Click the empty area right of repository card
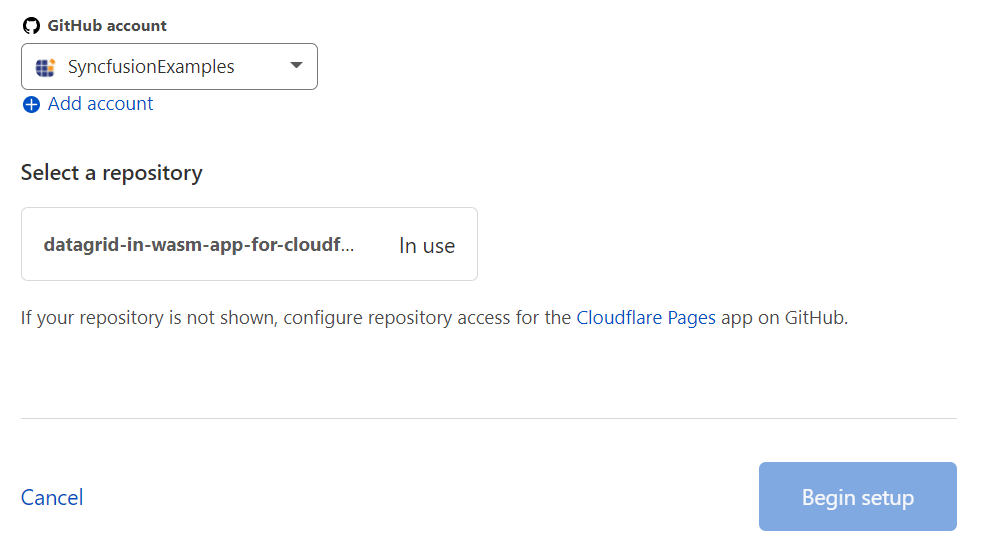988x556 pixels. click(x=720, y=244)
